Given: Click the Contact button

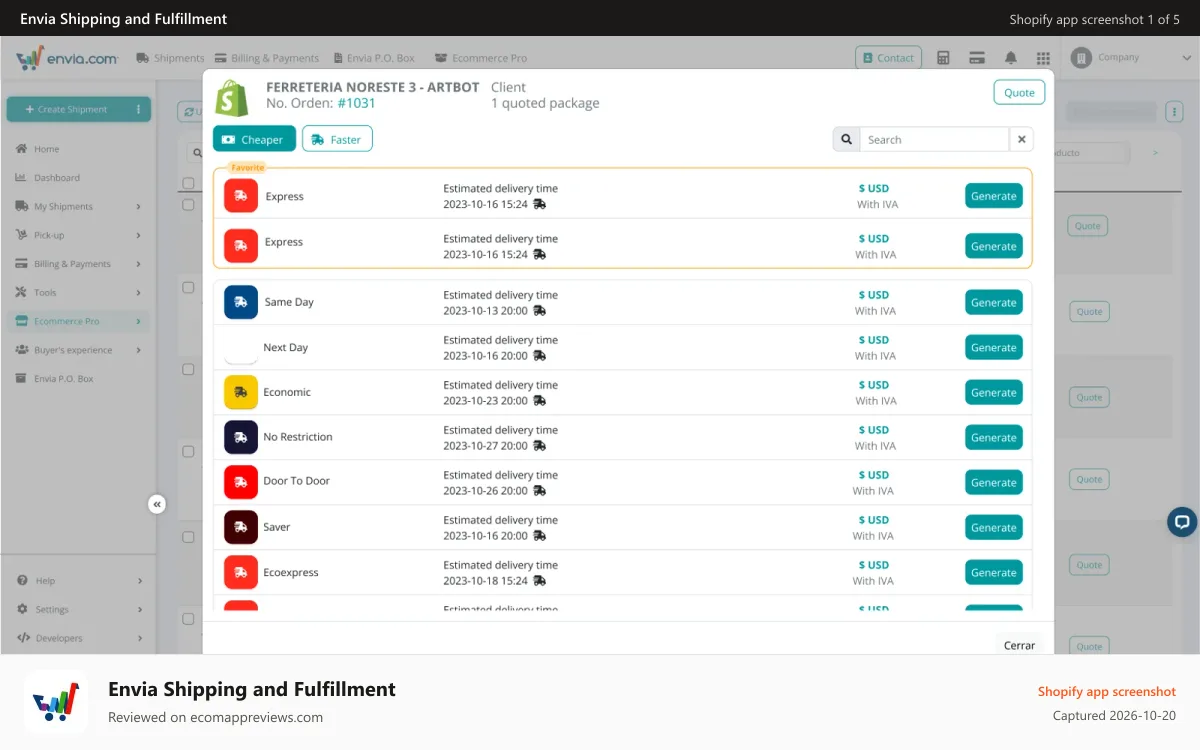Looking at the screenshot, I should [889, 58].
